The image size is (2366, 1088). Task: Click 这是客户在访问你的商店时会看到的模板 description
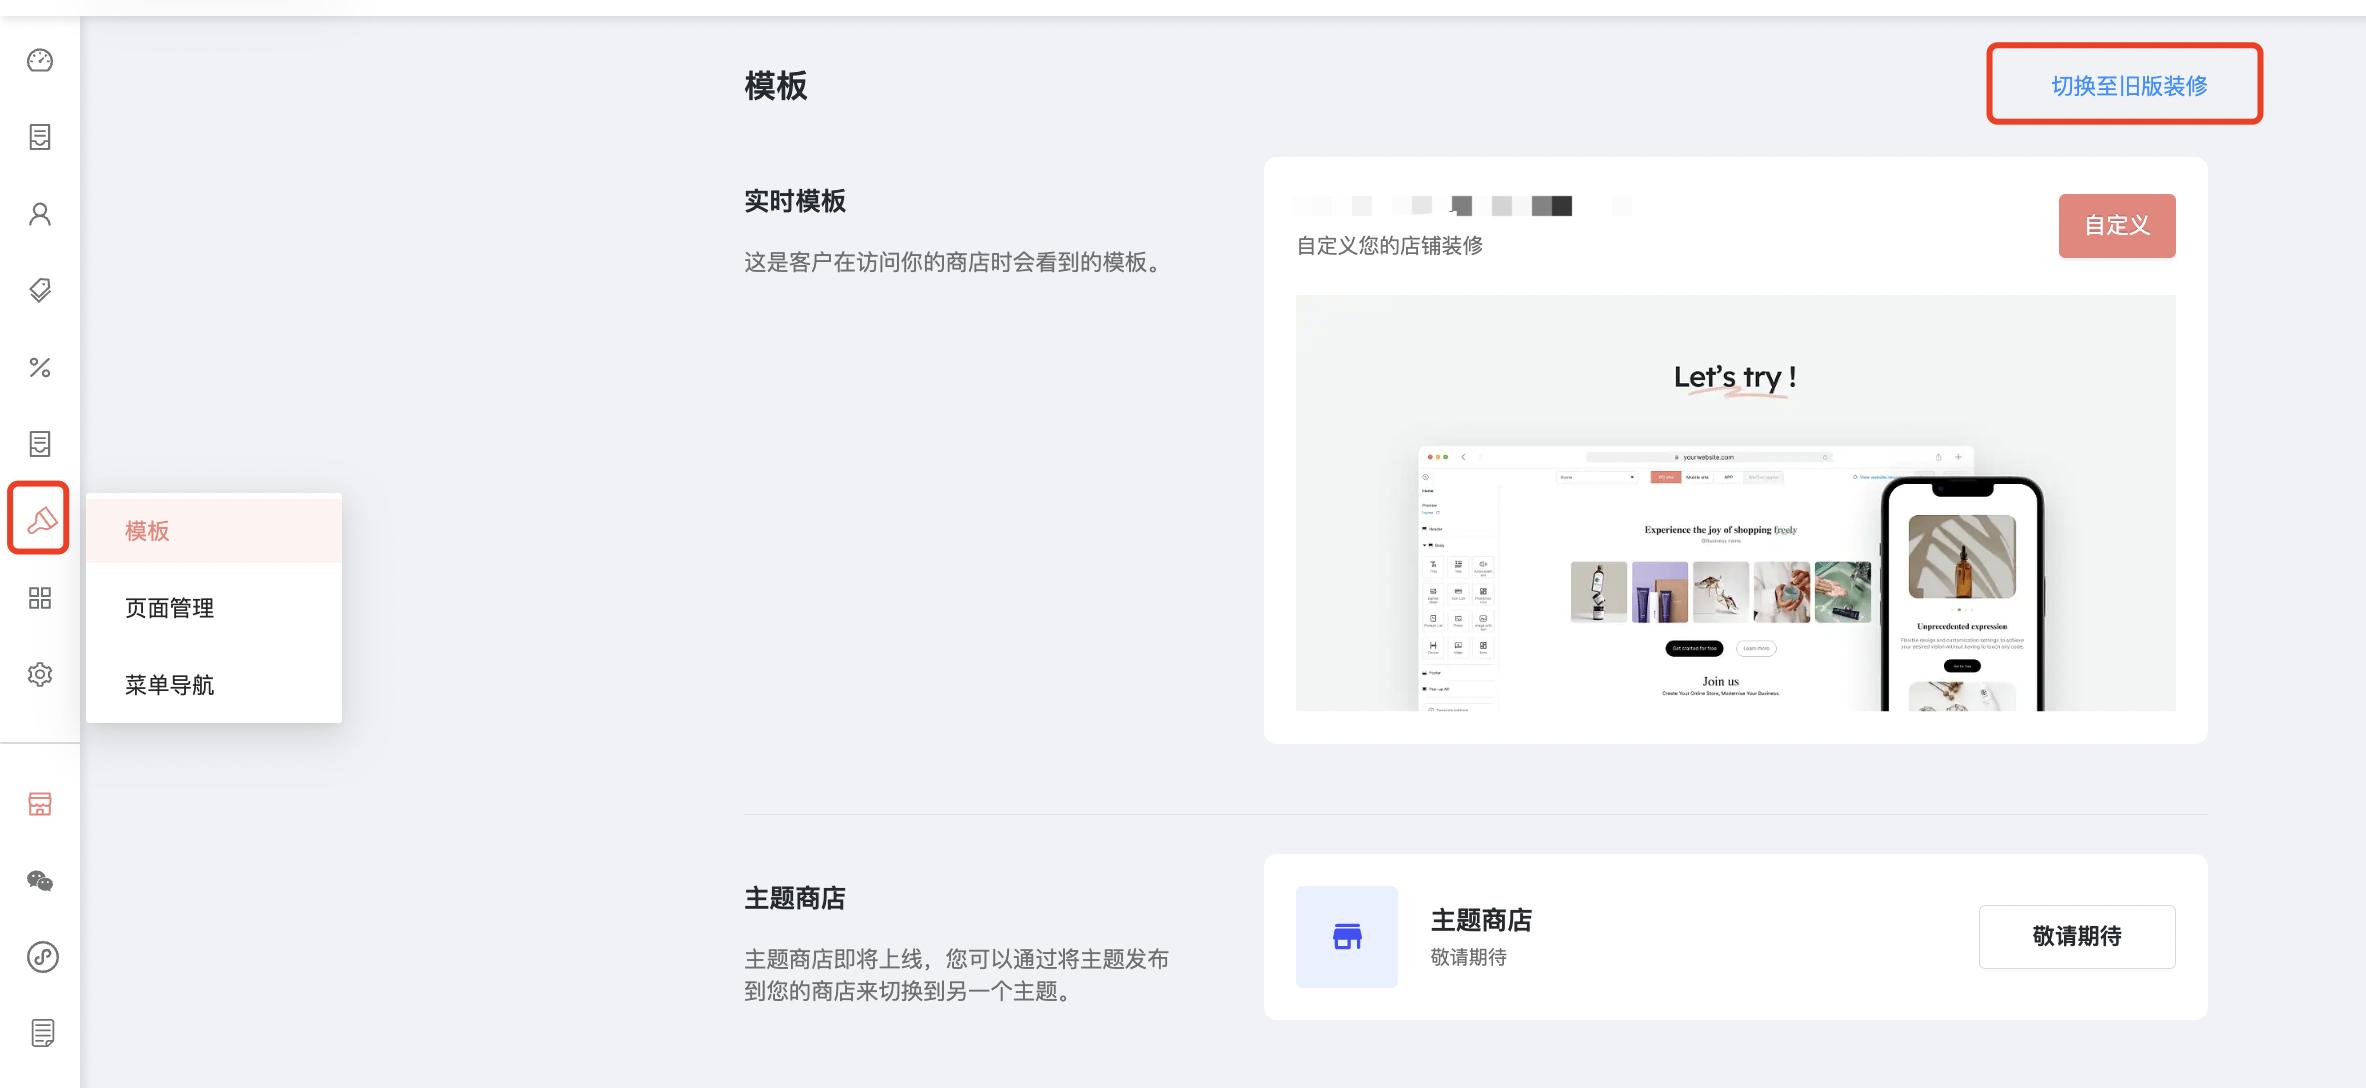(x=956, y=262)
